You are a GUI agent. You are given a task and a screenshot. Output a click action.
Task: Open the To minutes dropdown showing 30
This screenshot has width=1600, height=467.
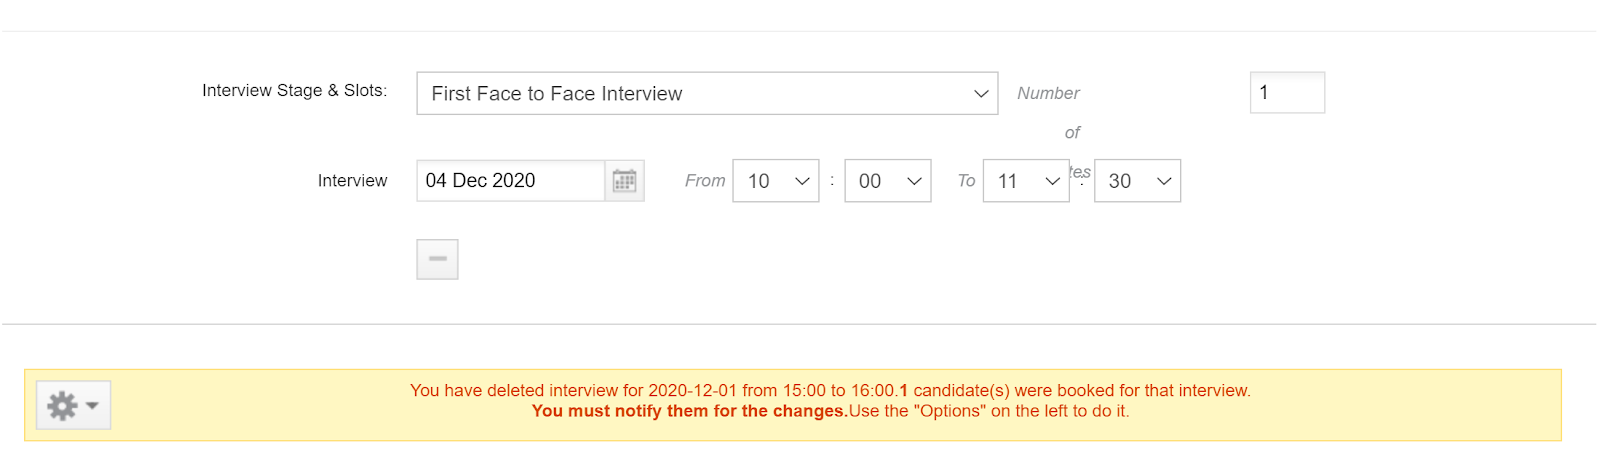(1137, 181)
